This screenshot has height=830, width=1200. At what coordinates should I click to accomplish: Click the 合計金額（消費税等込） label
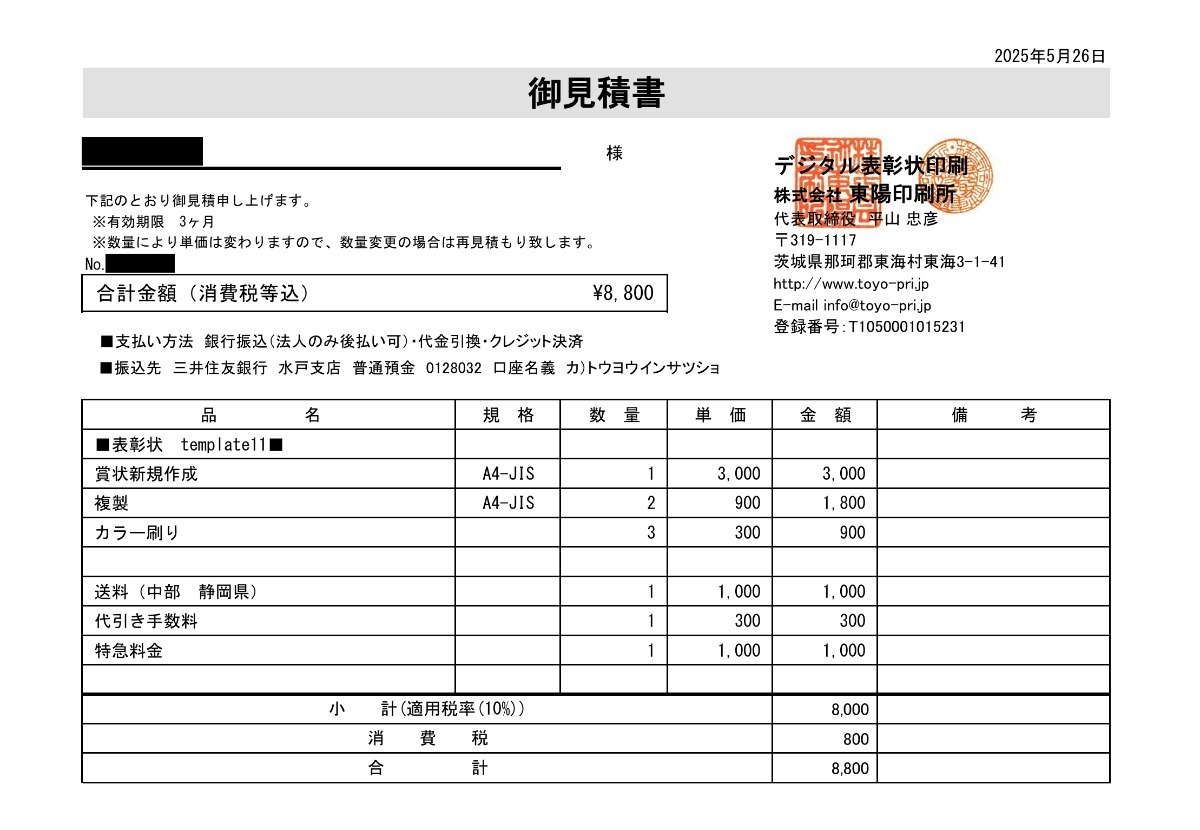pos(203,293)
